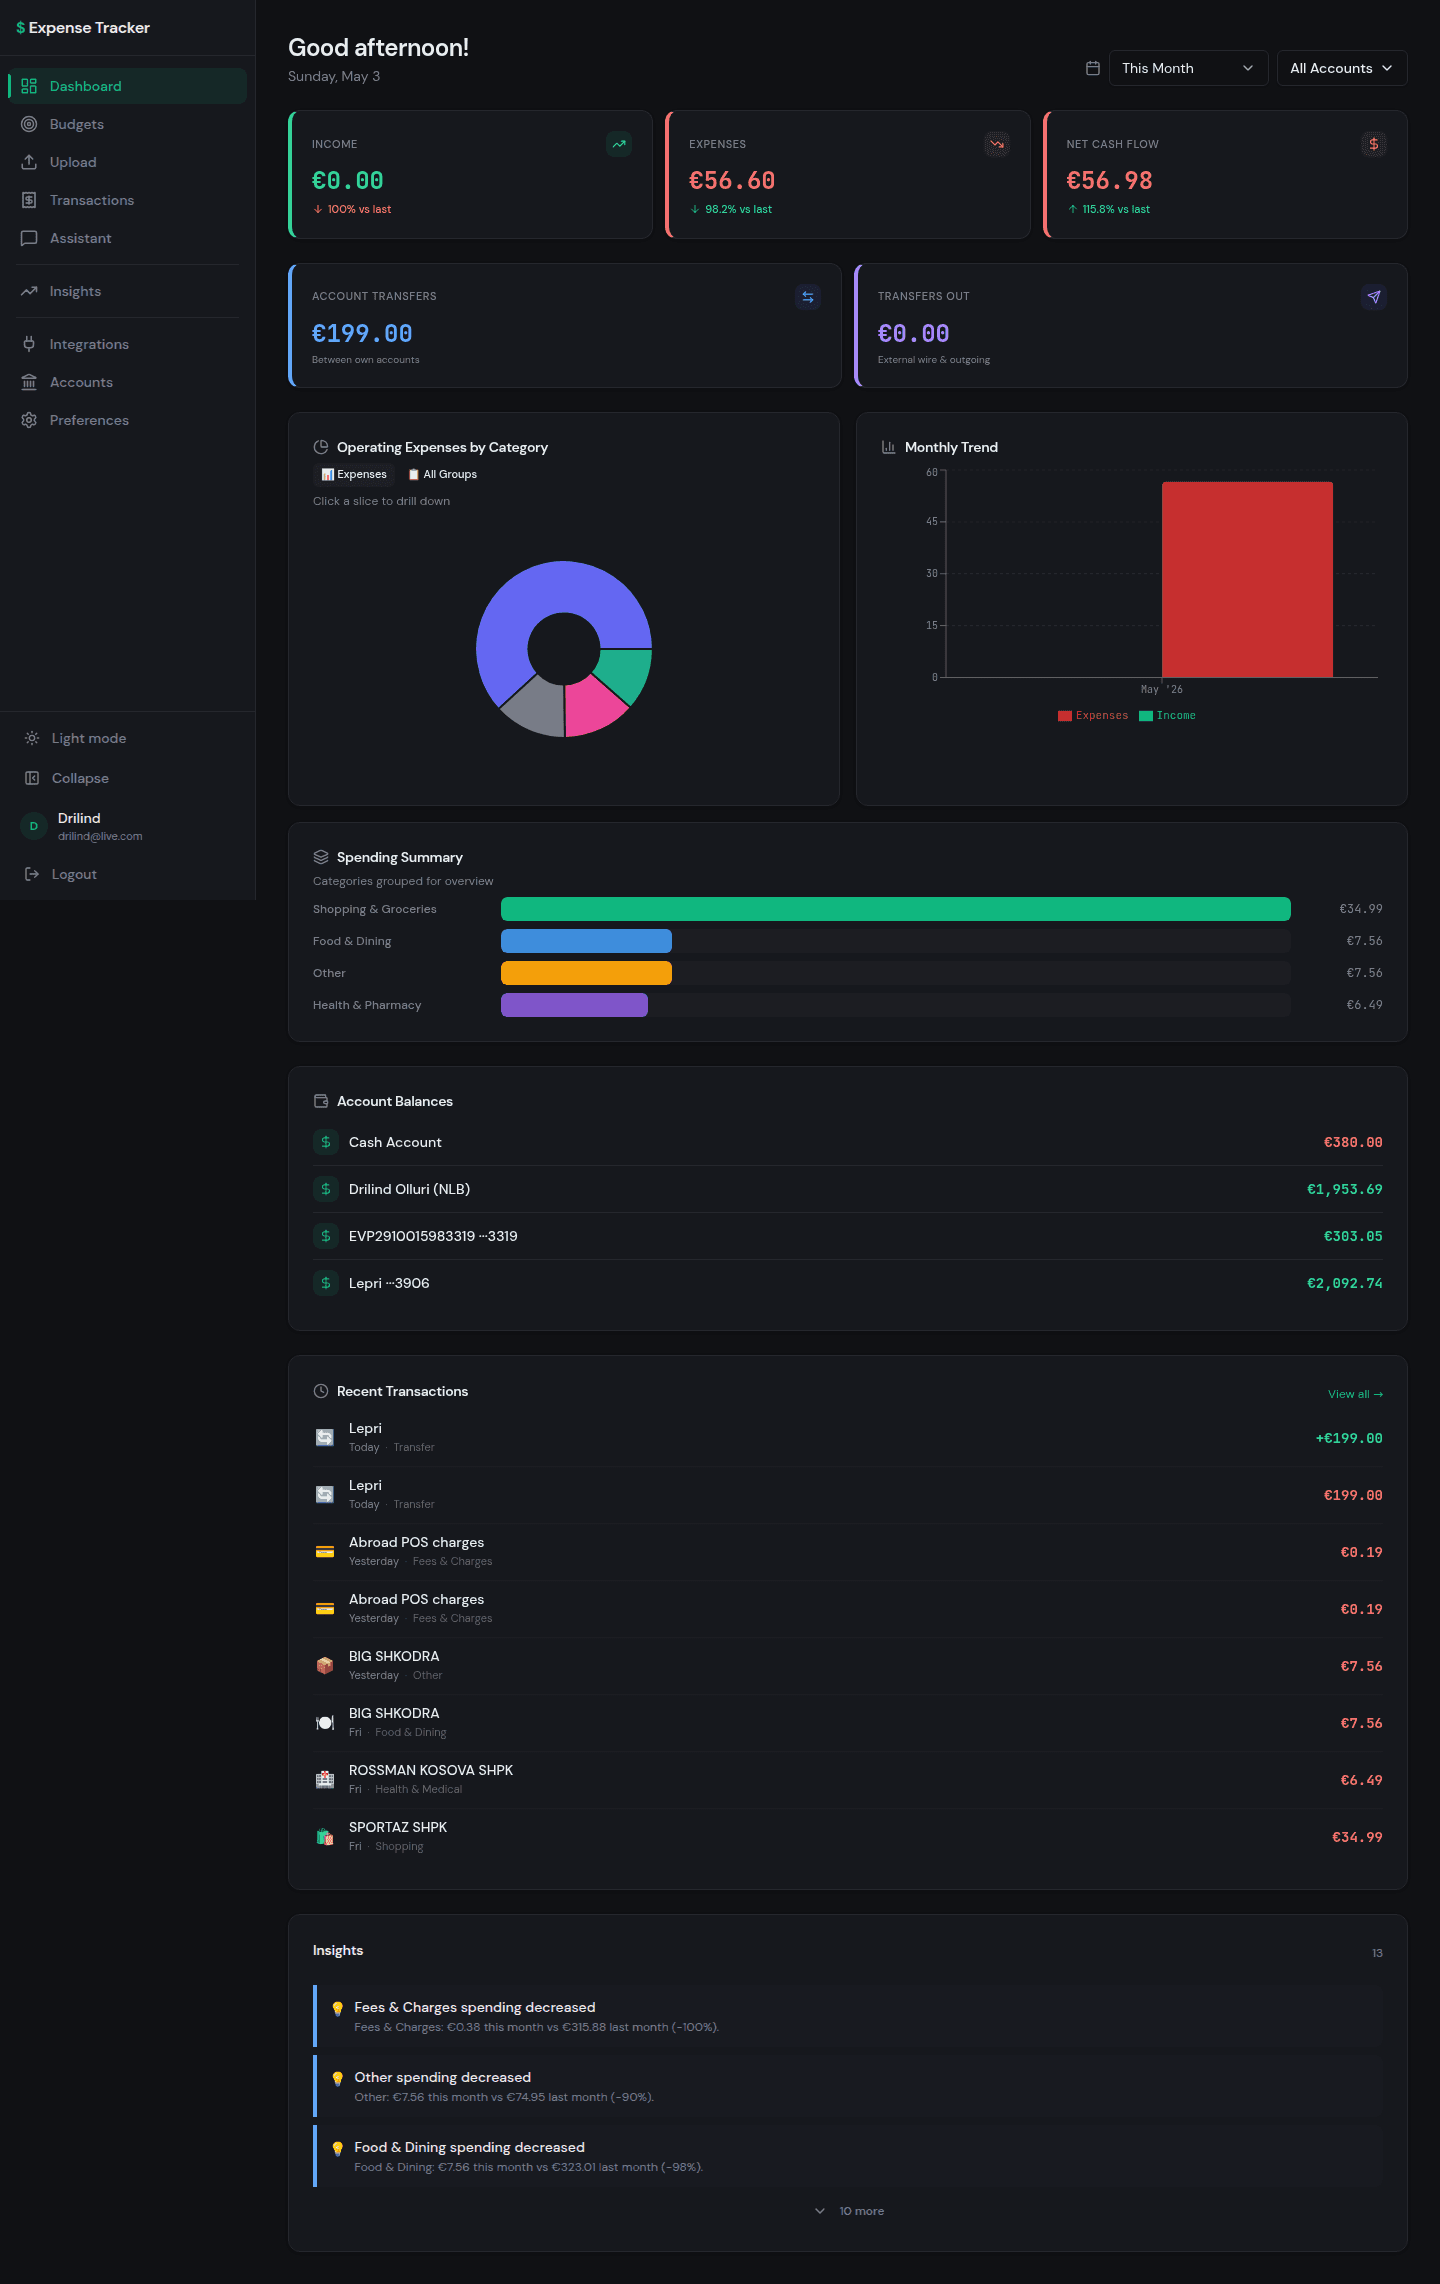Toggle Income legend in Monthly Trend
Viewport: 1440px width, 2284px height.
tap(1167, 715)
